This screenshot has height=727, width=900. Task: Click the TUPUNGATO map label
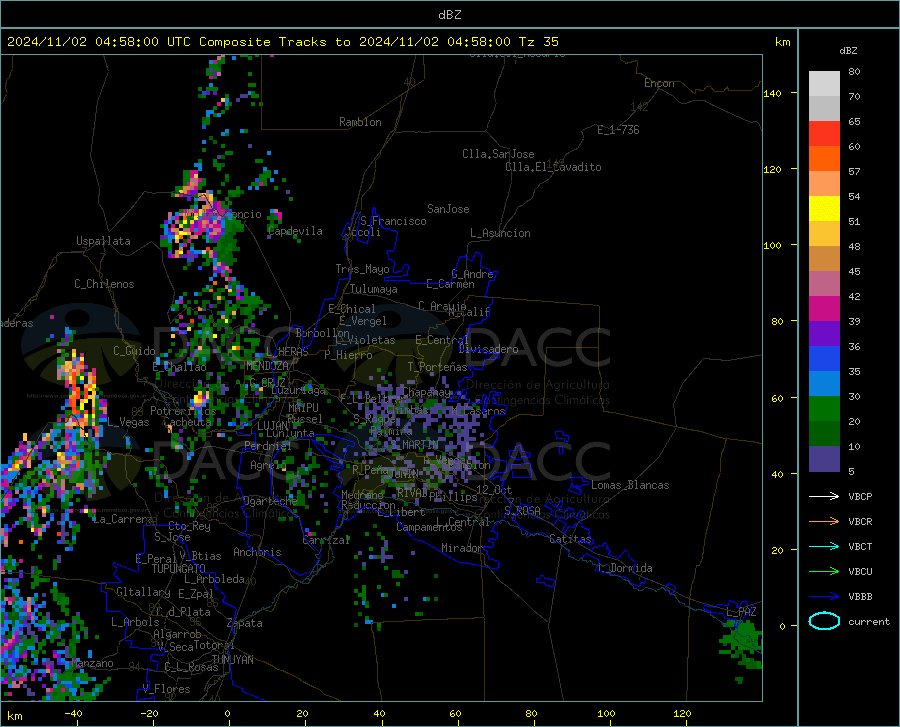click(179, 569)
